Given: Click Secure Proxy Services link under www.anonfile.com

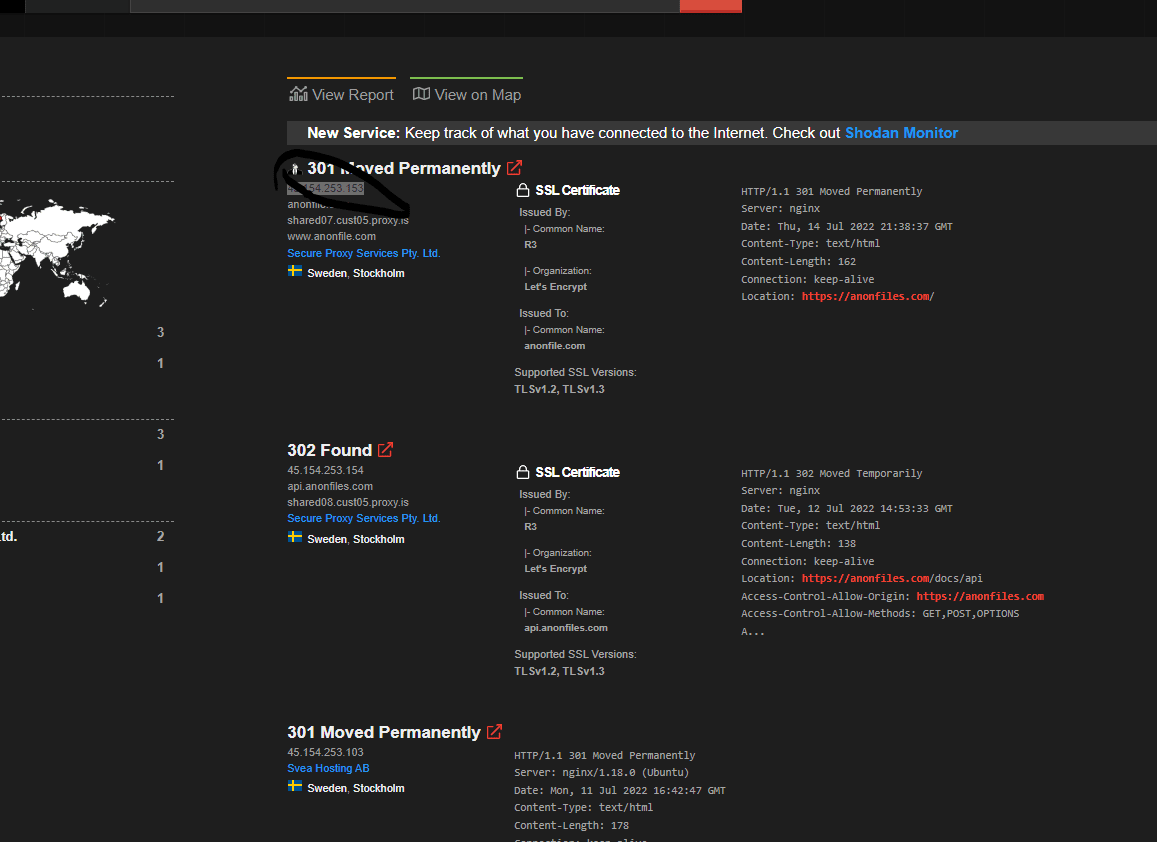Looking at the screenshot, I should pos(364,253).
